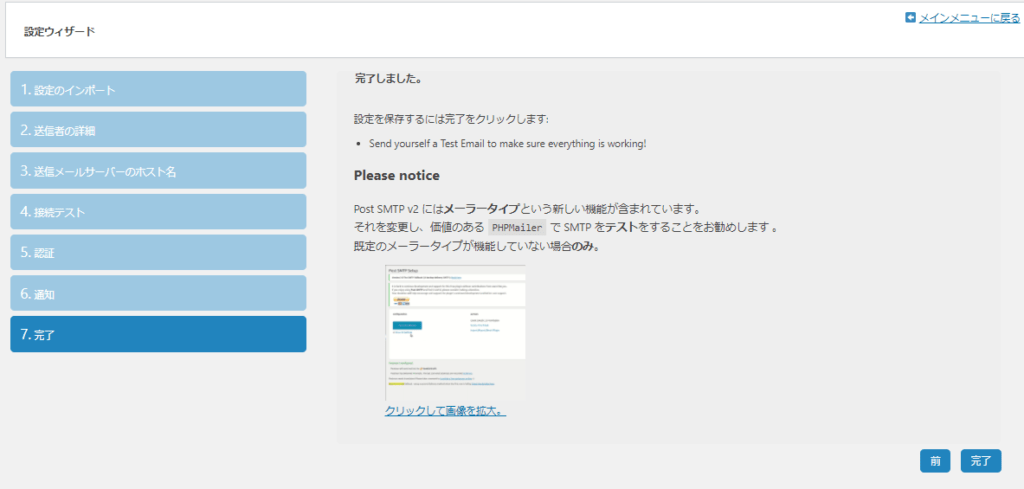Click the Send yourself a Test Email bullet
Screen dimensions: 1024x489
pos(507,144)
